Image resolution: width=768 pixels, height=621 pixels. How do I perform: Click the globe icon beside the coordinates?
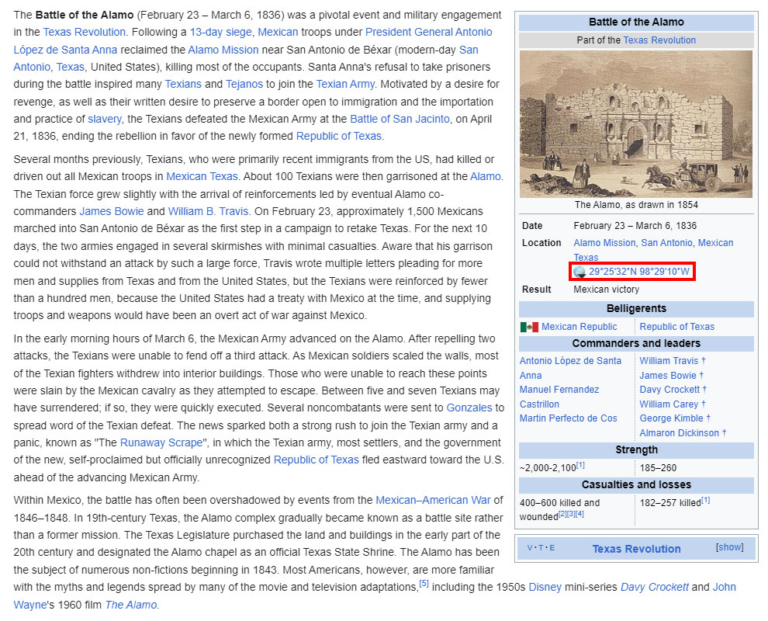click(580, 272)
